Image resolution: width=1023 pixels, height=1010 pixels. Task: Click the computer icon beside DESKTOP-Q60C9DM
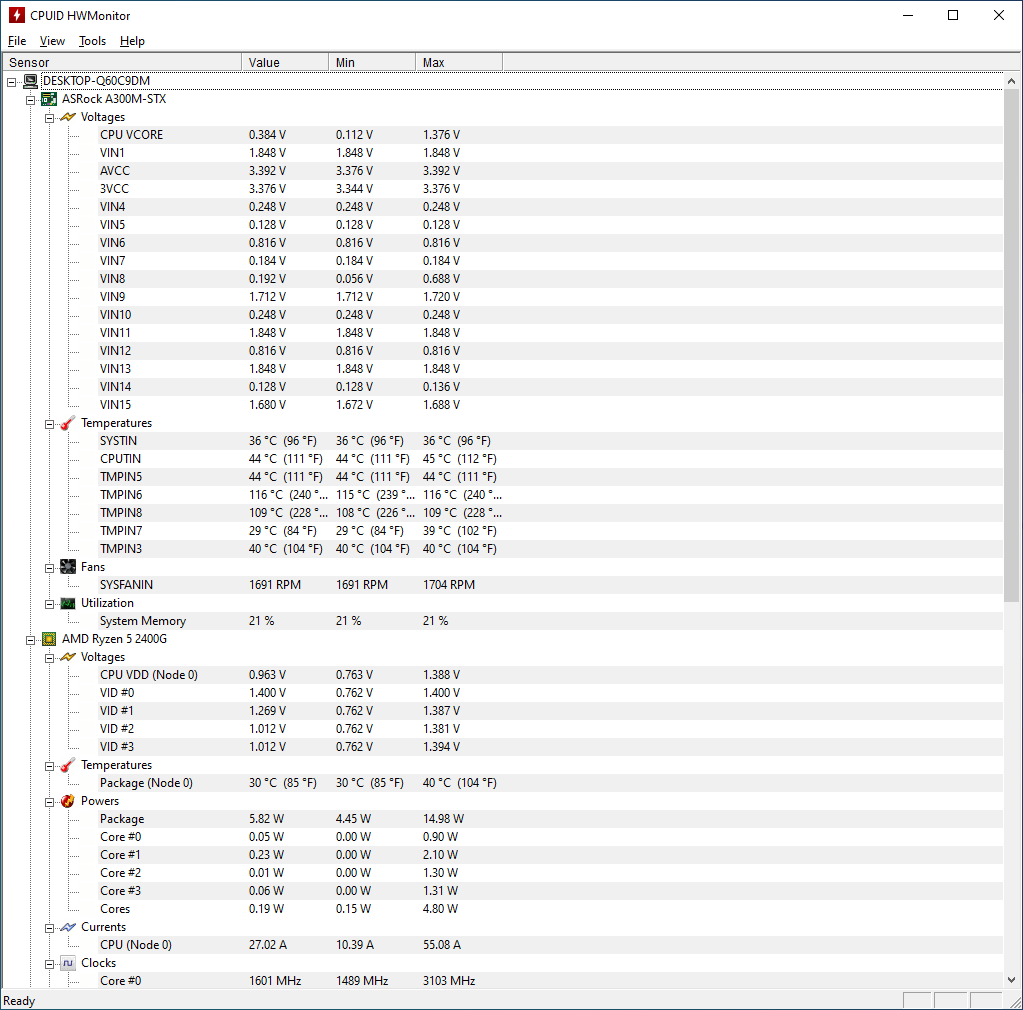31,81
